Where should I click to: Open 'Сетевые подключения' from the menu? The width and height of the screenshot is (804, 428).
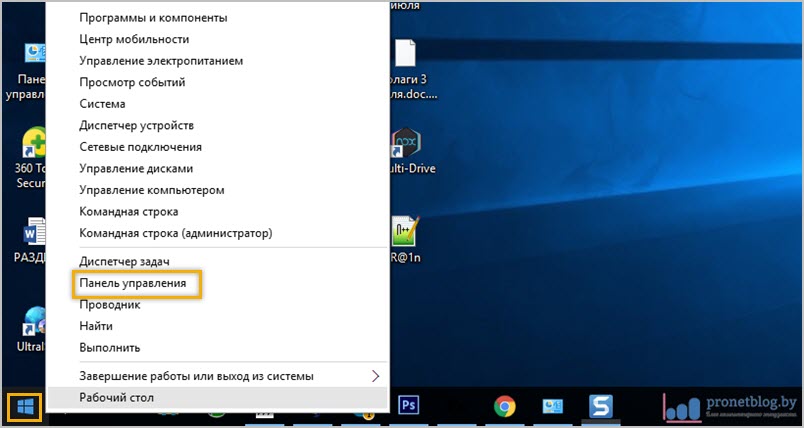click(139, 147)
